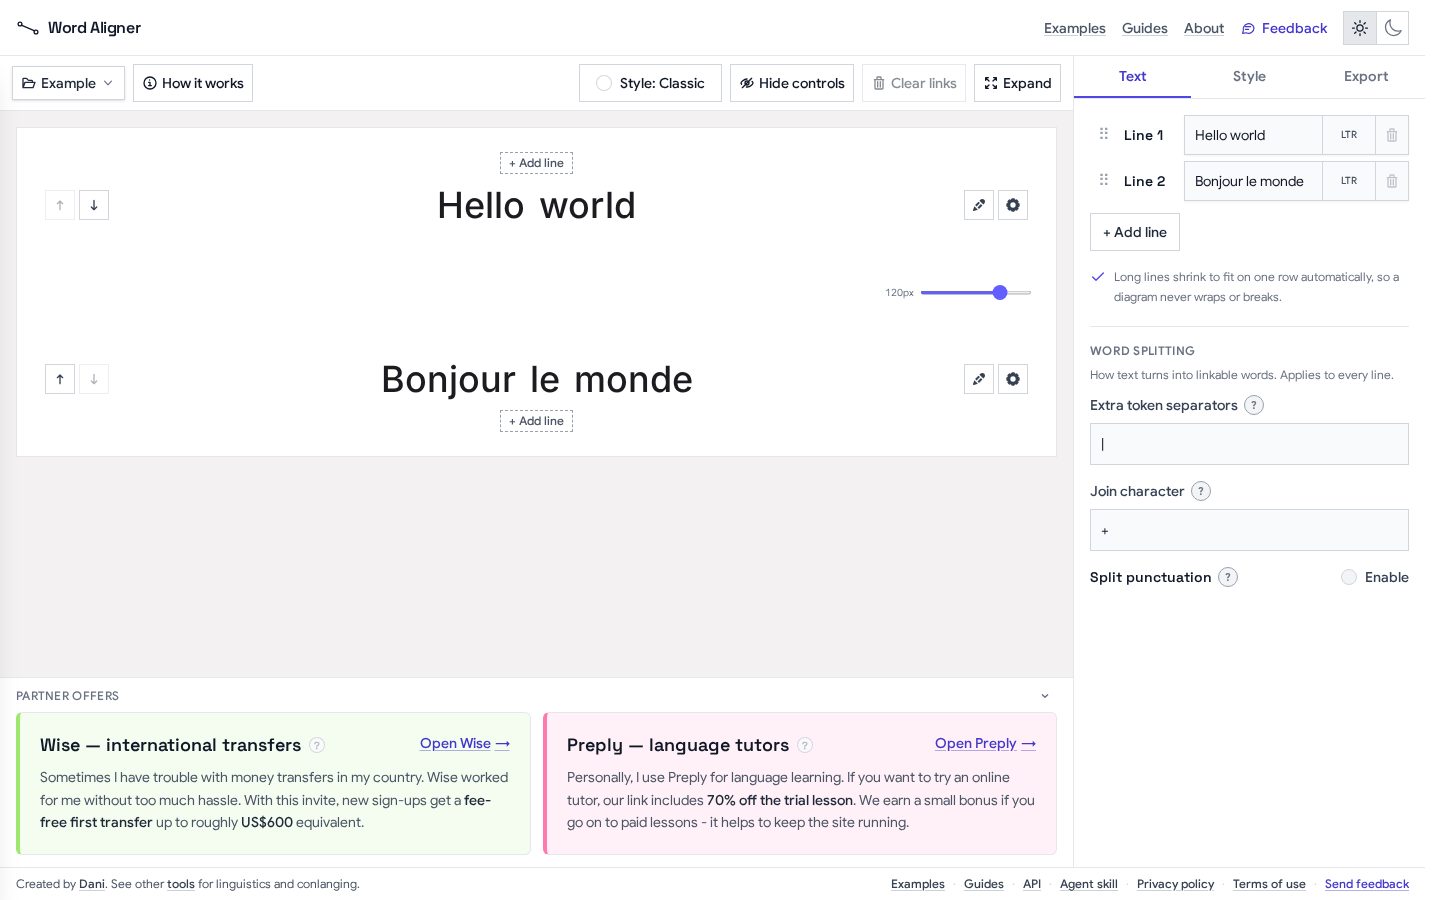Open About in top navigation

tap(1204, 28)
